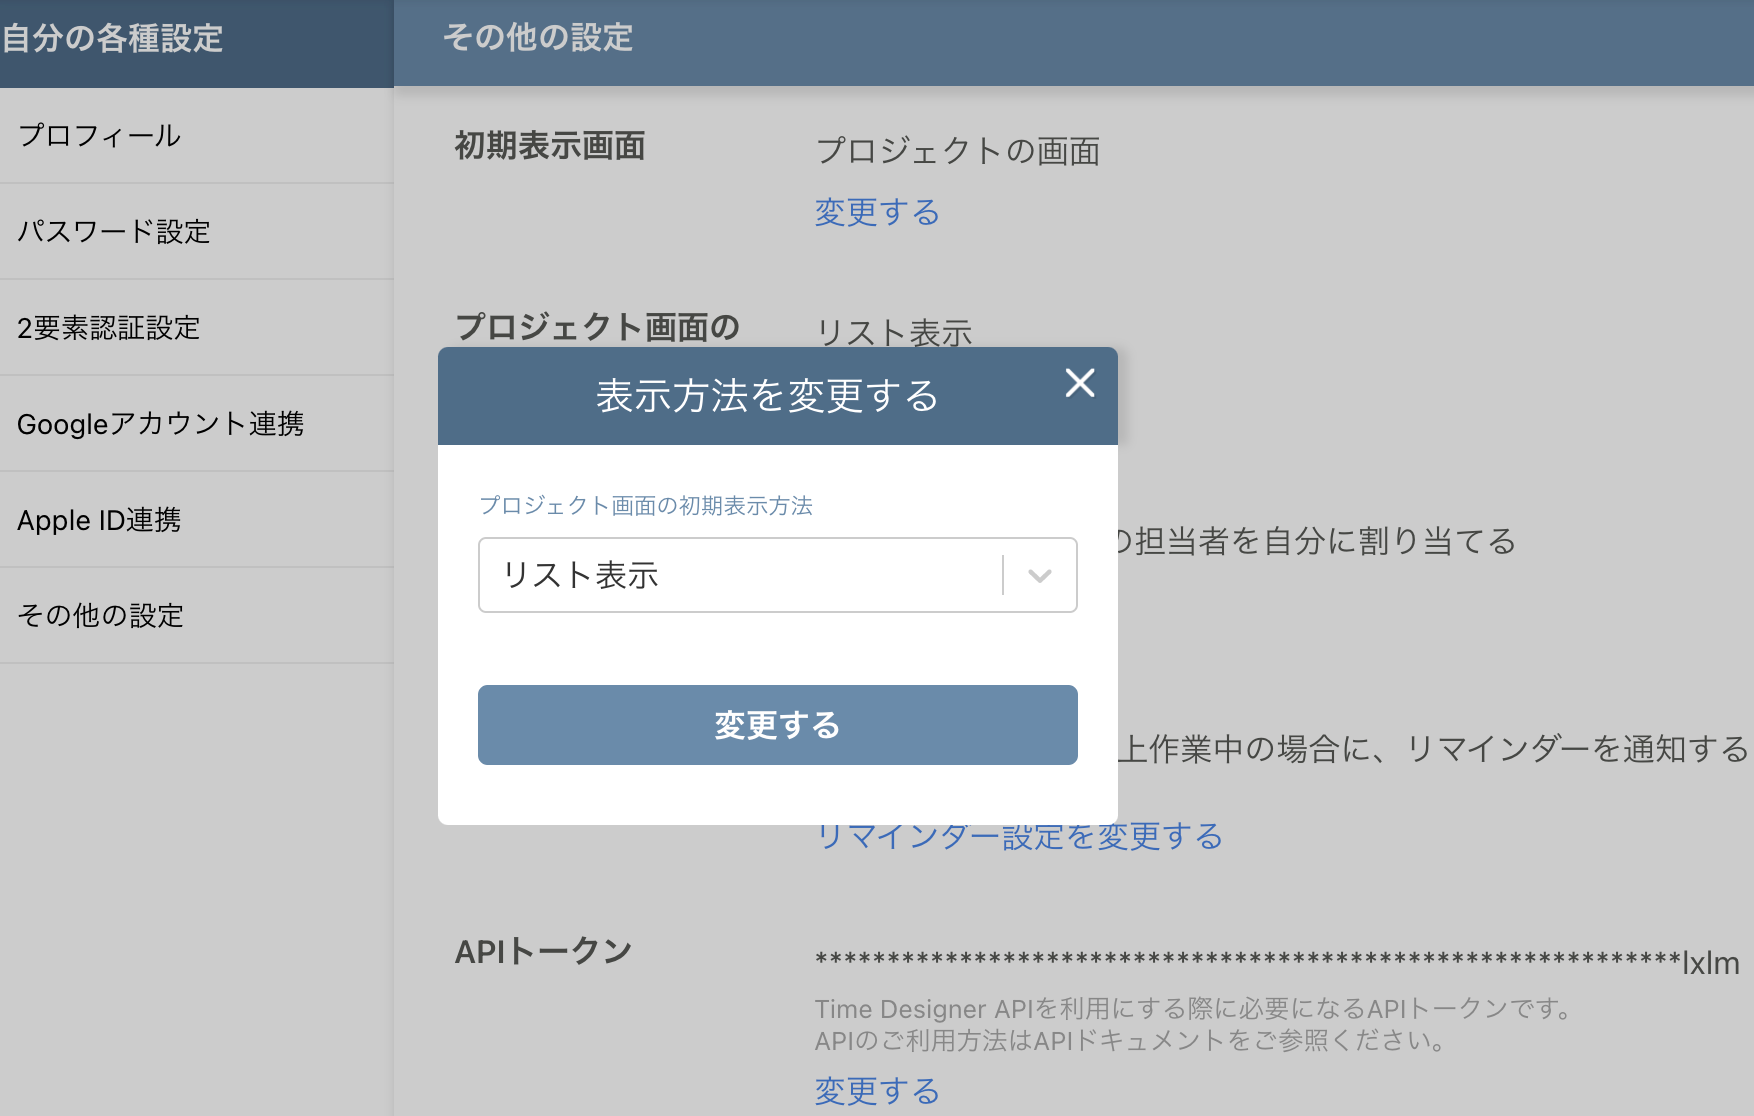Click the プロジェクトの画面 text under 初期表示画面
This screenshot has width=1754, height=1116.
click(x=959, y=152)
